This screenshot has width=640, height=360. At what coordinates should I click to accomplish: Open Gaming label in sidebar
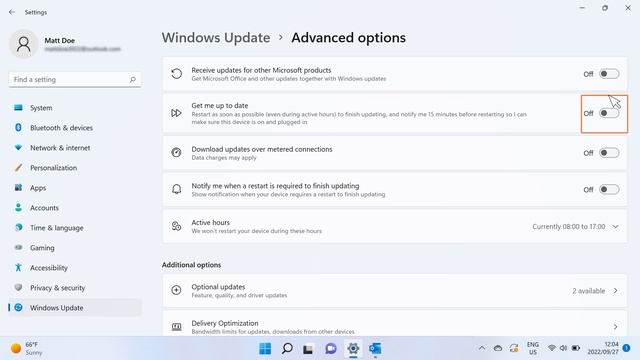point(42,248)
